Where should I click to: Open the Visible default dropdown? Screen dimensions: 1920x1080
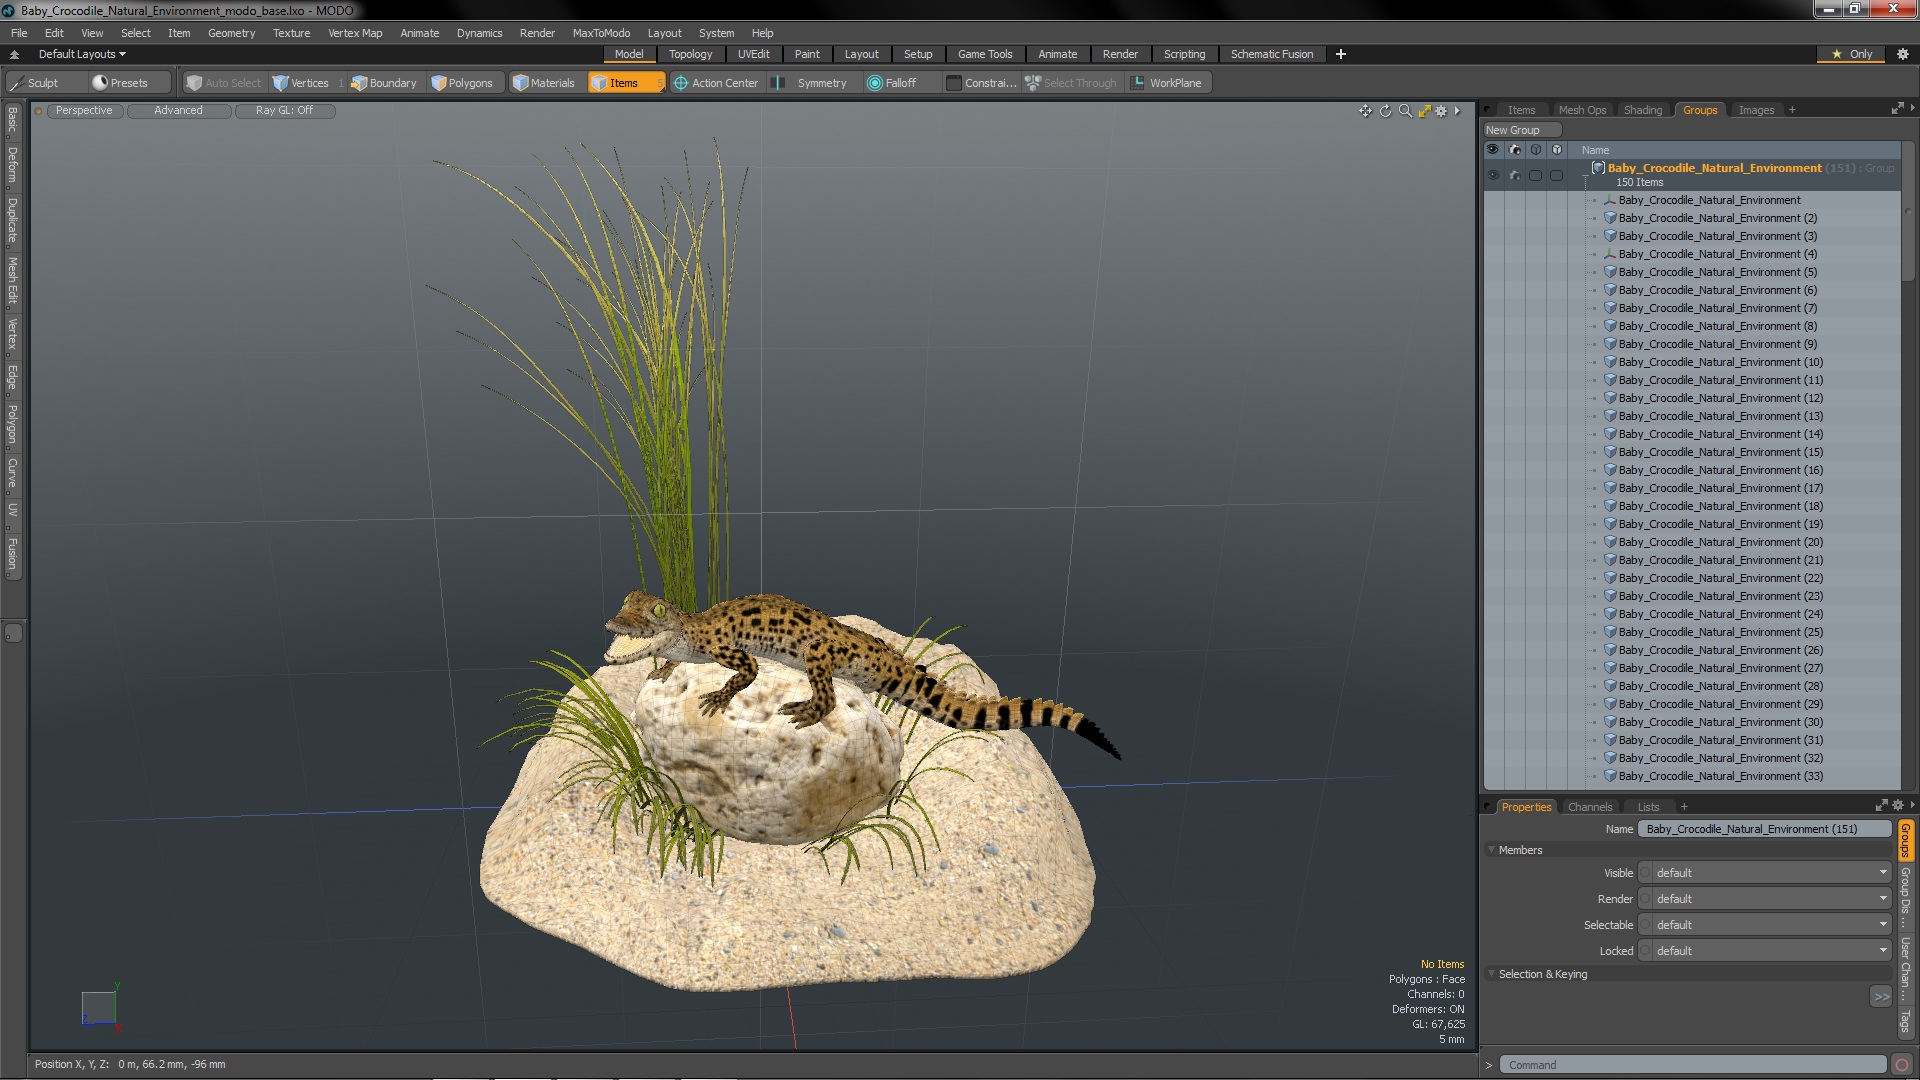1770,873
